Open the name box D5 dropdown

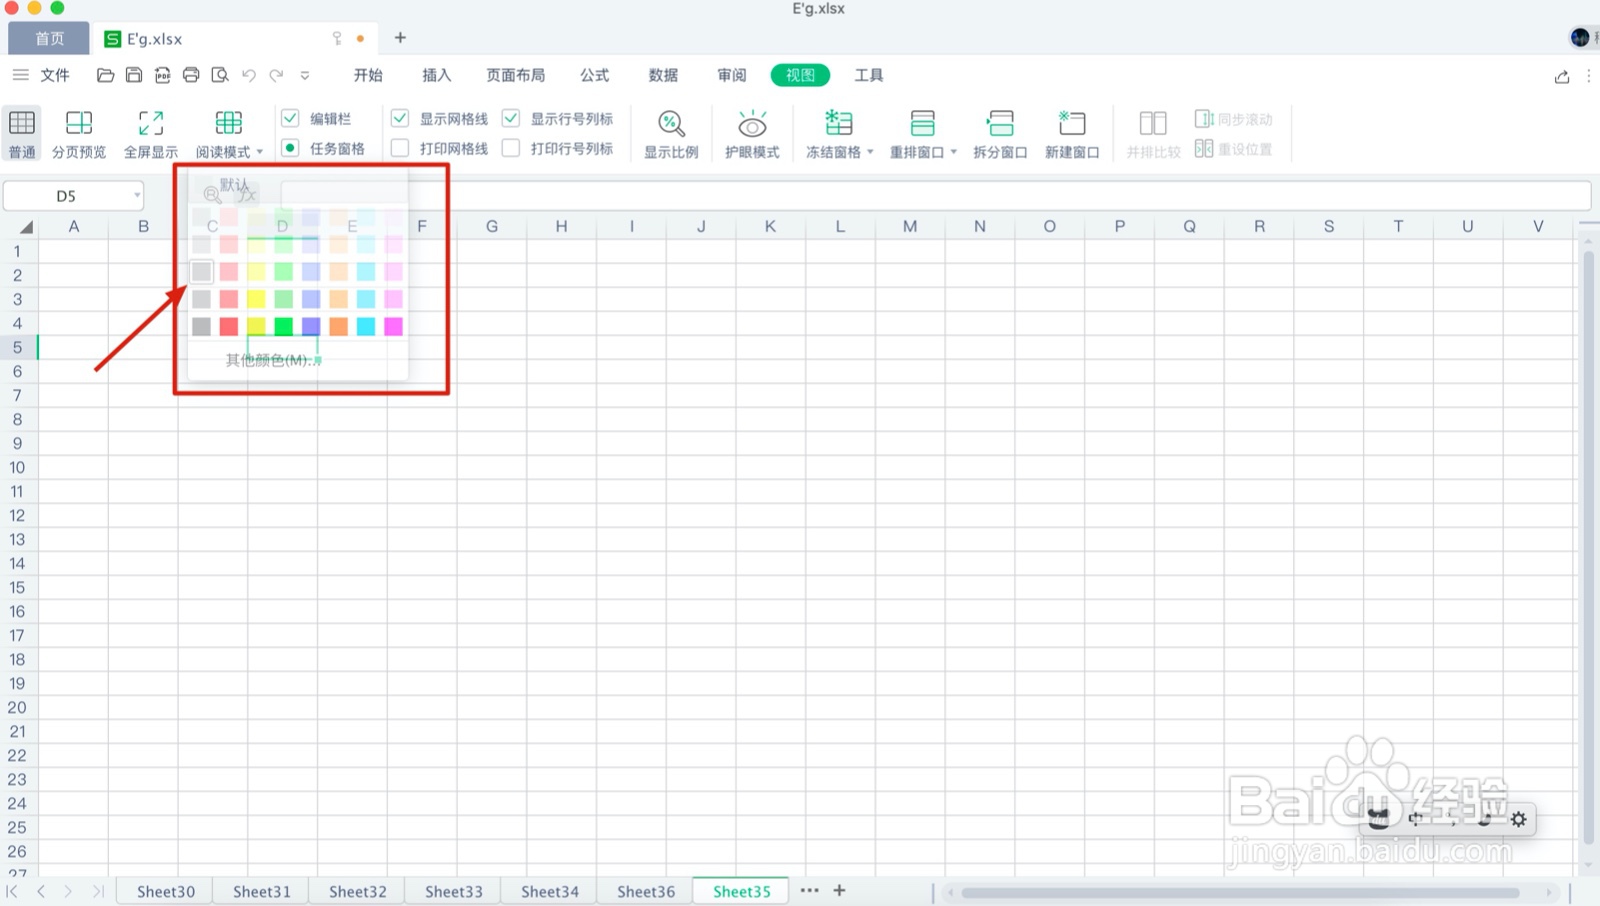coord(138,196)
